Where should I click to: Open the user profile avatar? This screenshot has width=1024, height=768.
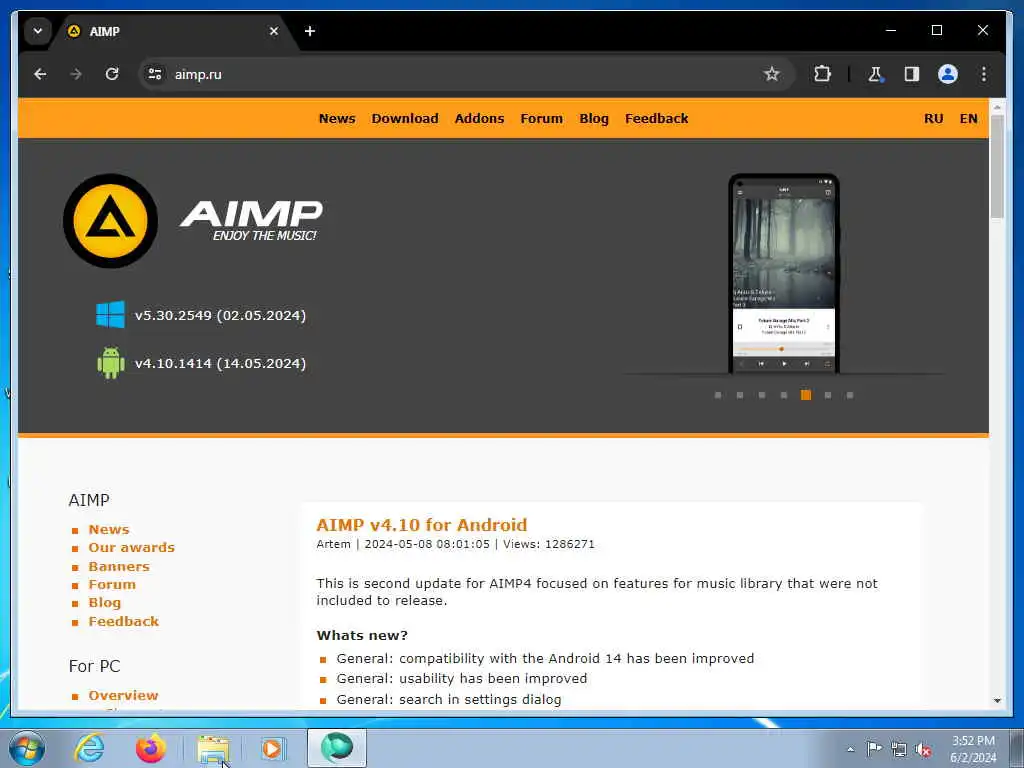coord(948,74)
